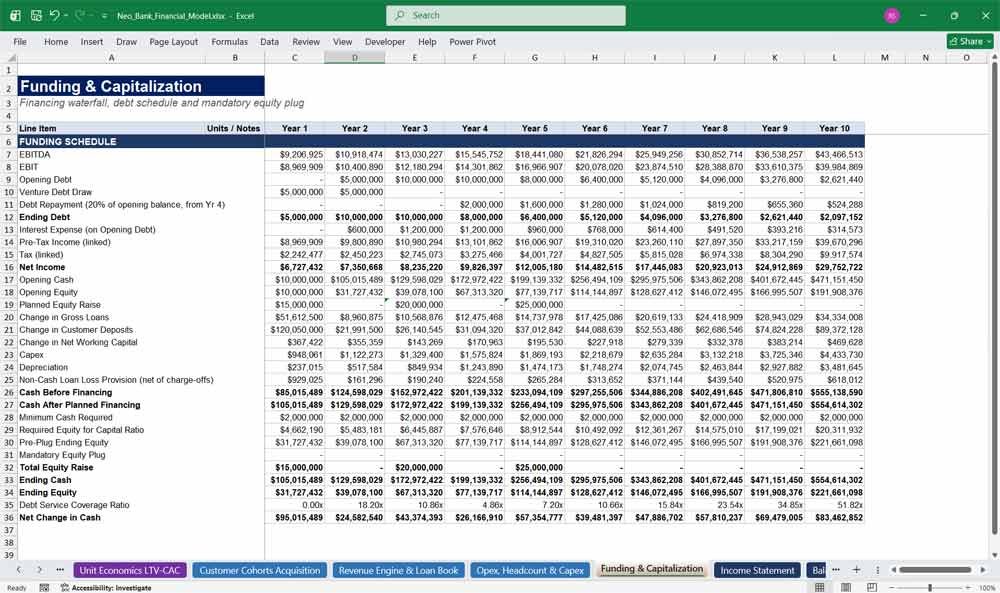Select the Debt Service Coverage Ratio label
Viewport: 1000px width, 593px height.
111,505
